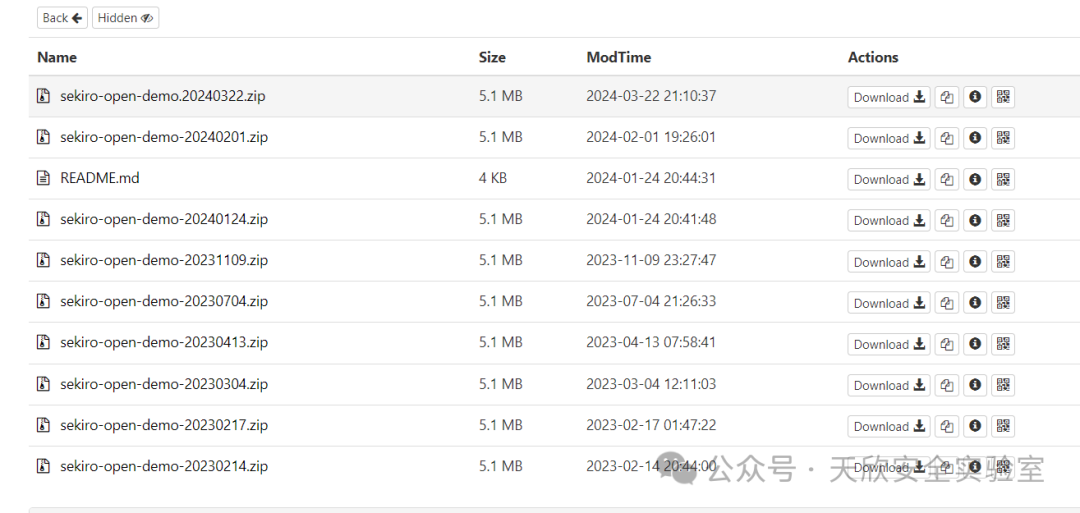Viewport: 1080px width, 513px height.
Task: Click the QR code icon for sekiro-open-demo.20240322.zip
Action: tap(1003, 97)
